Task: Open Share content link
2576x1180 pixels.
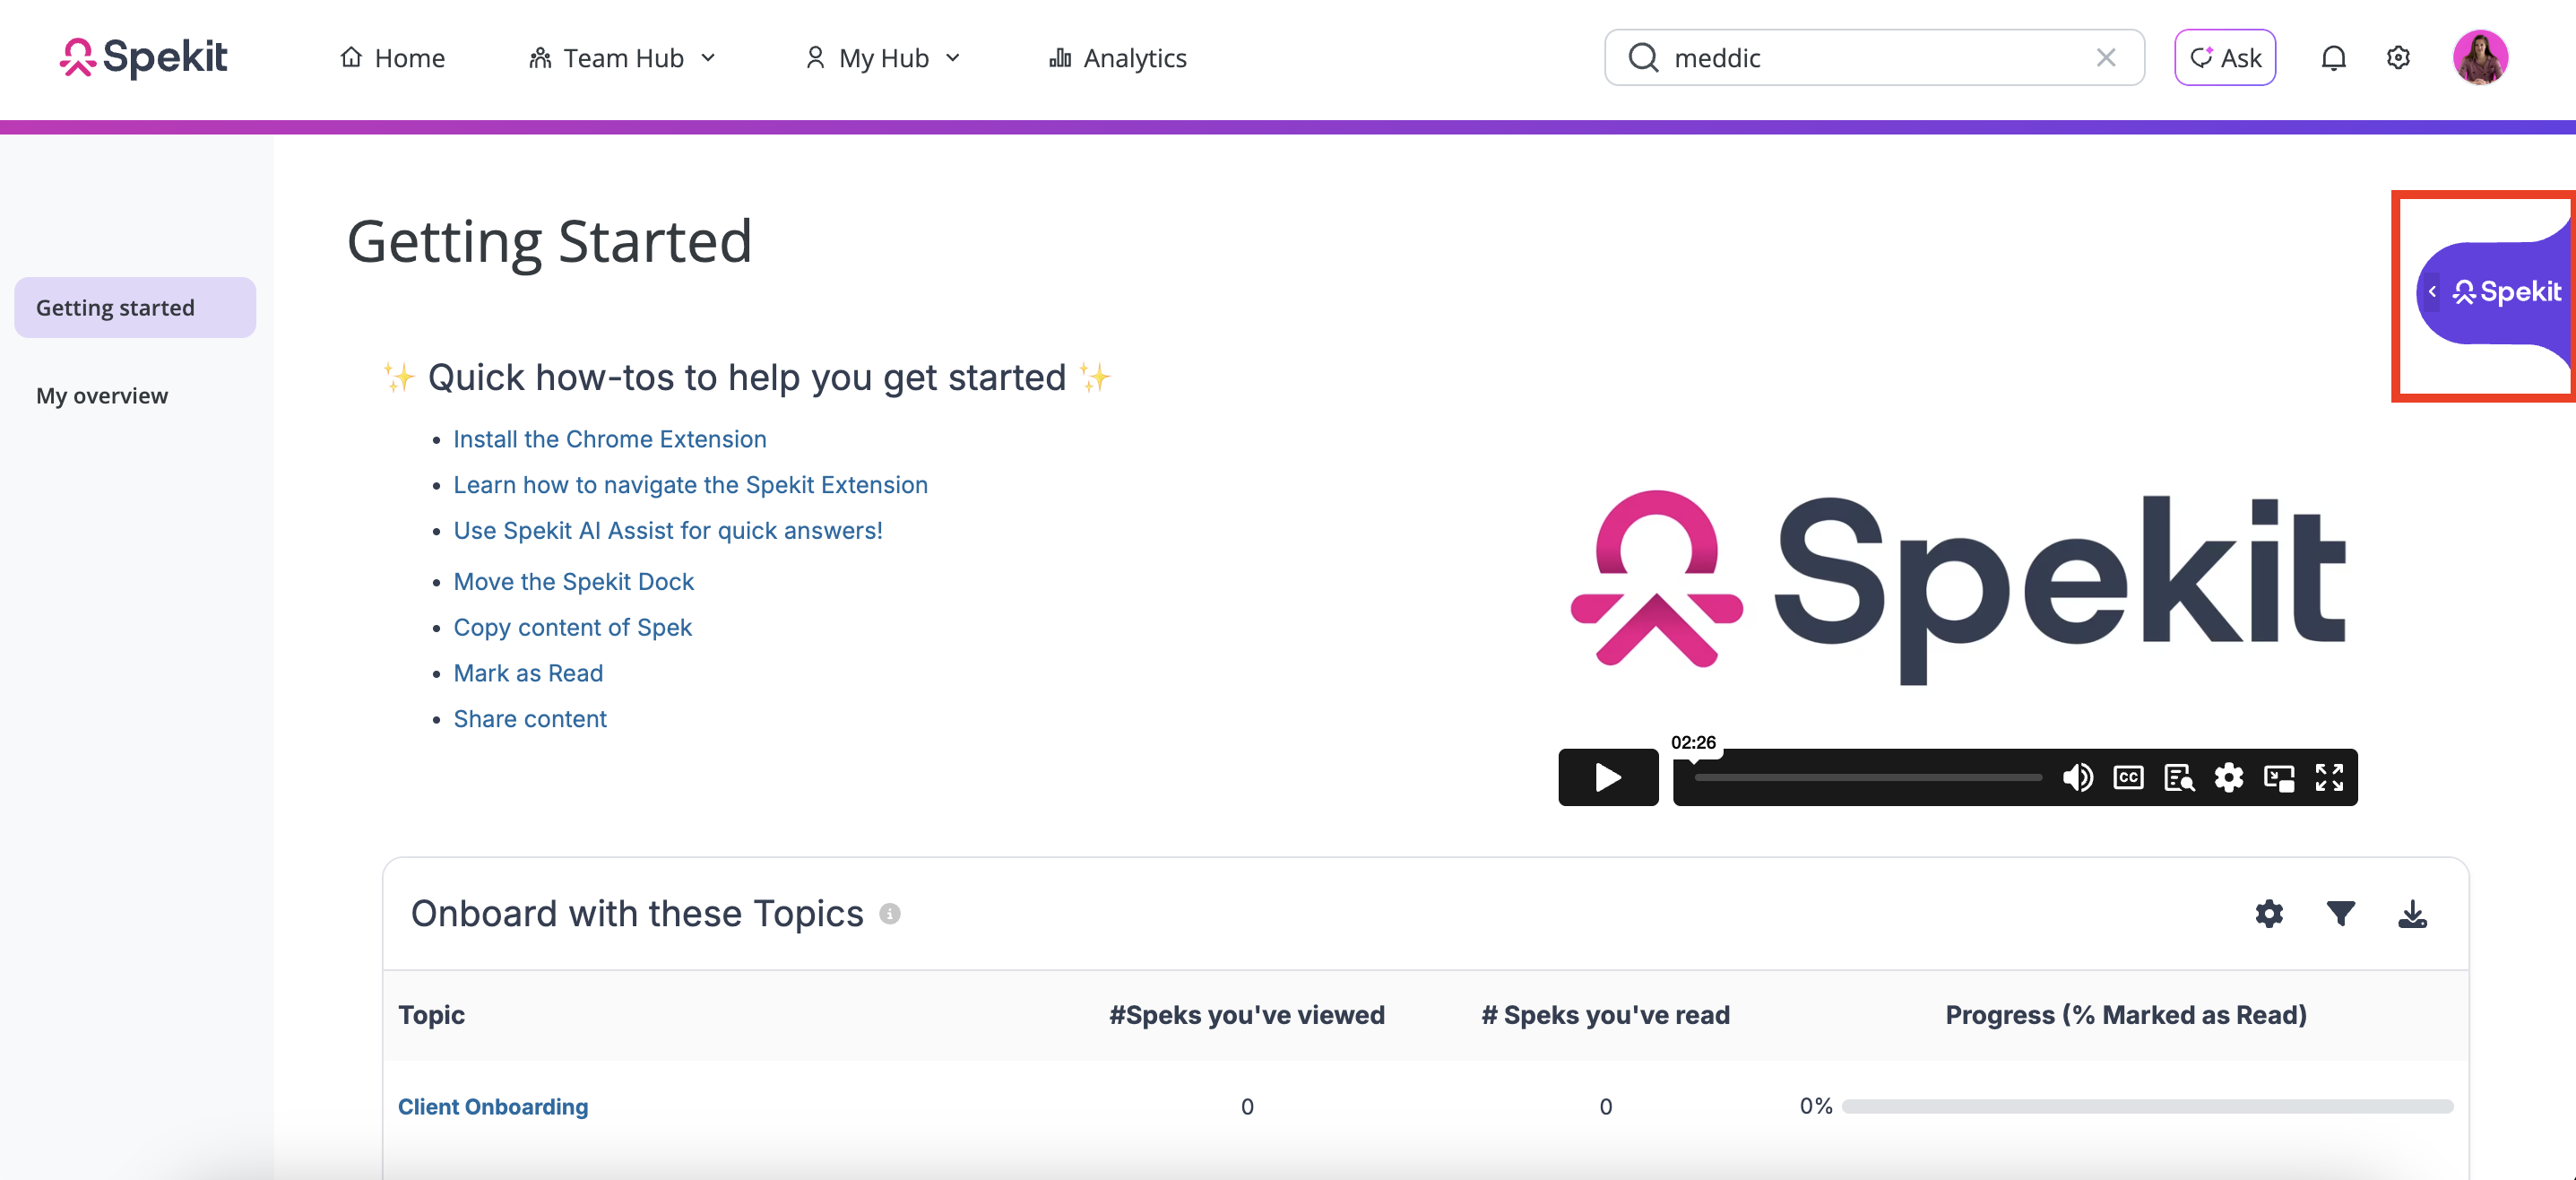Action: (530, 719)
